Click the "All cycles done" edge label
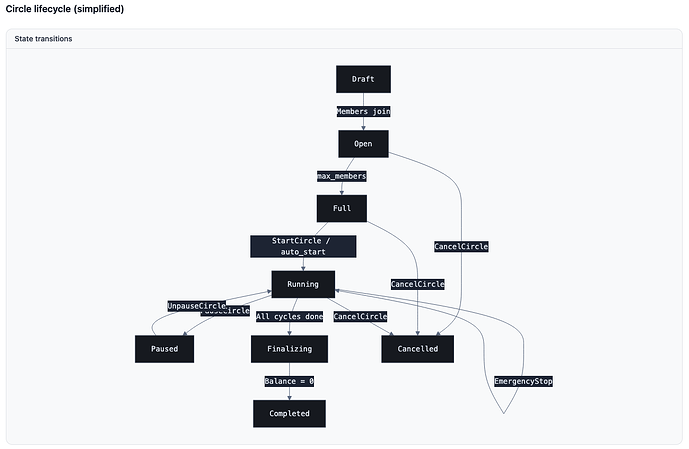 click(x=289, y=317)
